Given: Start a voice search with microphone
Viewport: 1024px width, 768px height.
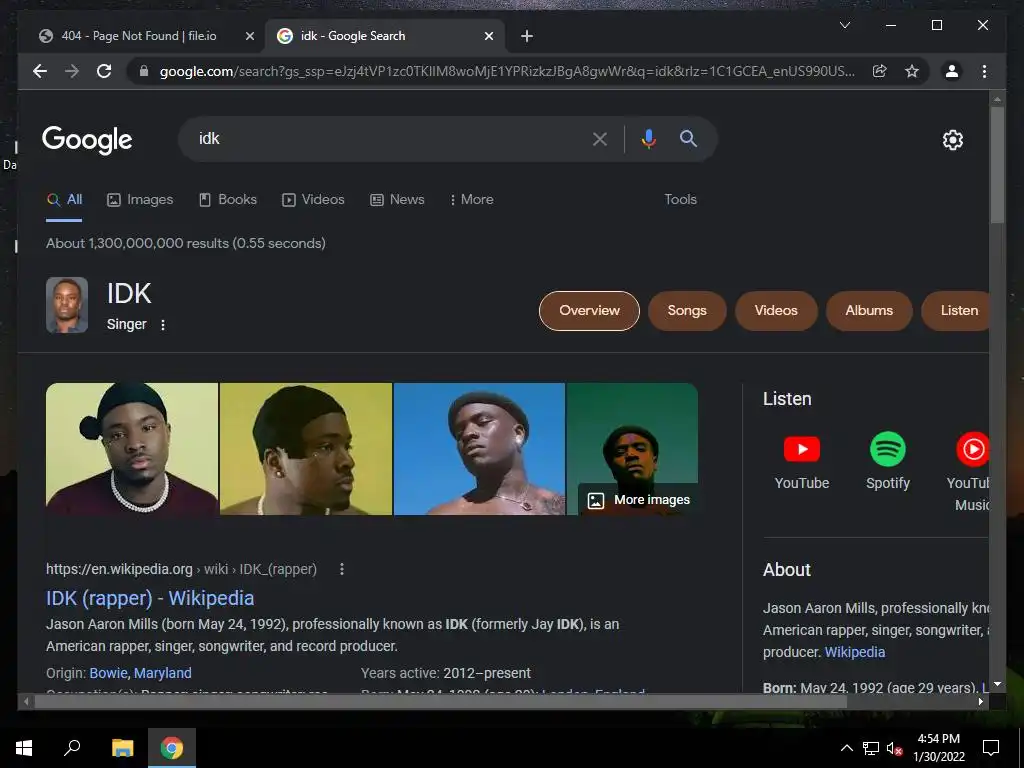Looking at the screenshot, I should coord(648,138).
